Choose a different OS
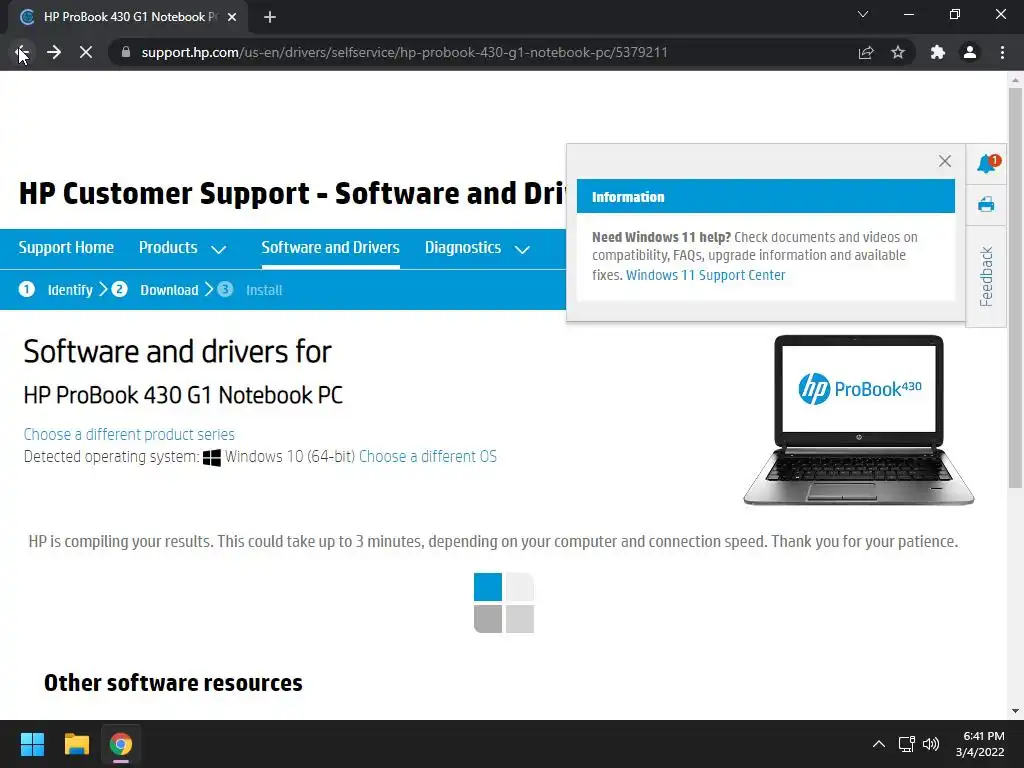Screen dimensions: 1024x768 (x=428, y=456)
